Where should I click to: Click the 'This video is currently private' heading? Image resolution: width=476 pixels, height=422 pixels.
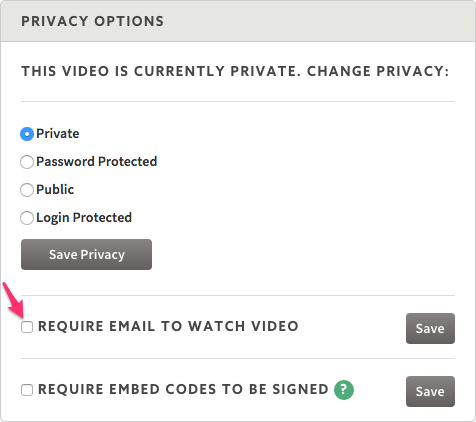[235, 71]
